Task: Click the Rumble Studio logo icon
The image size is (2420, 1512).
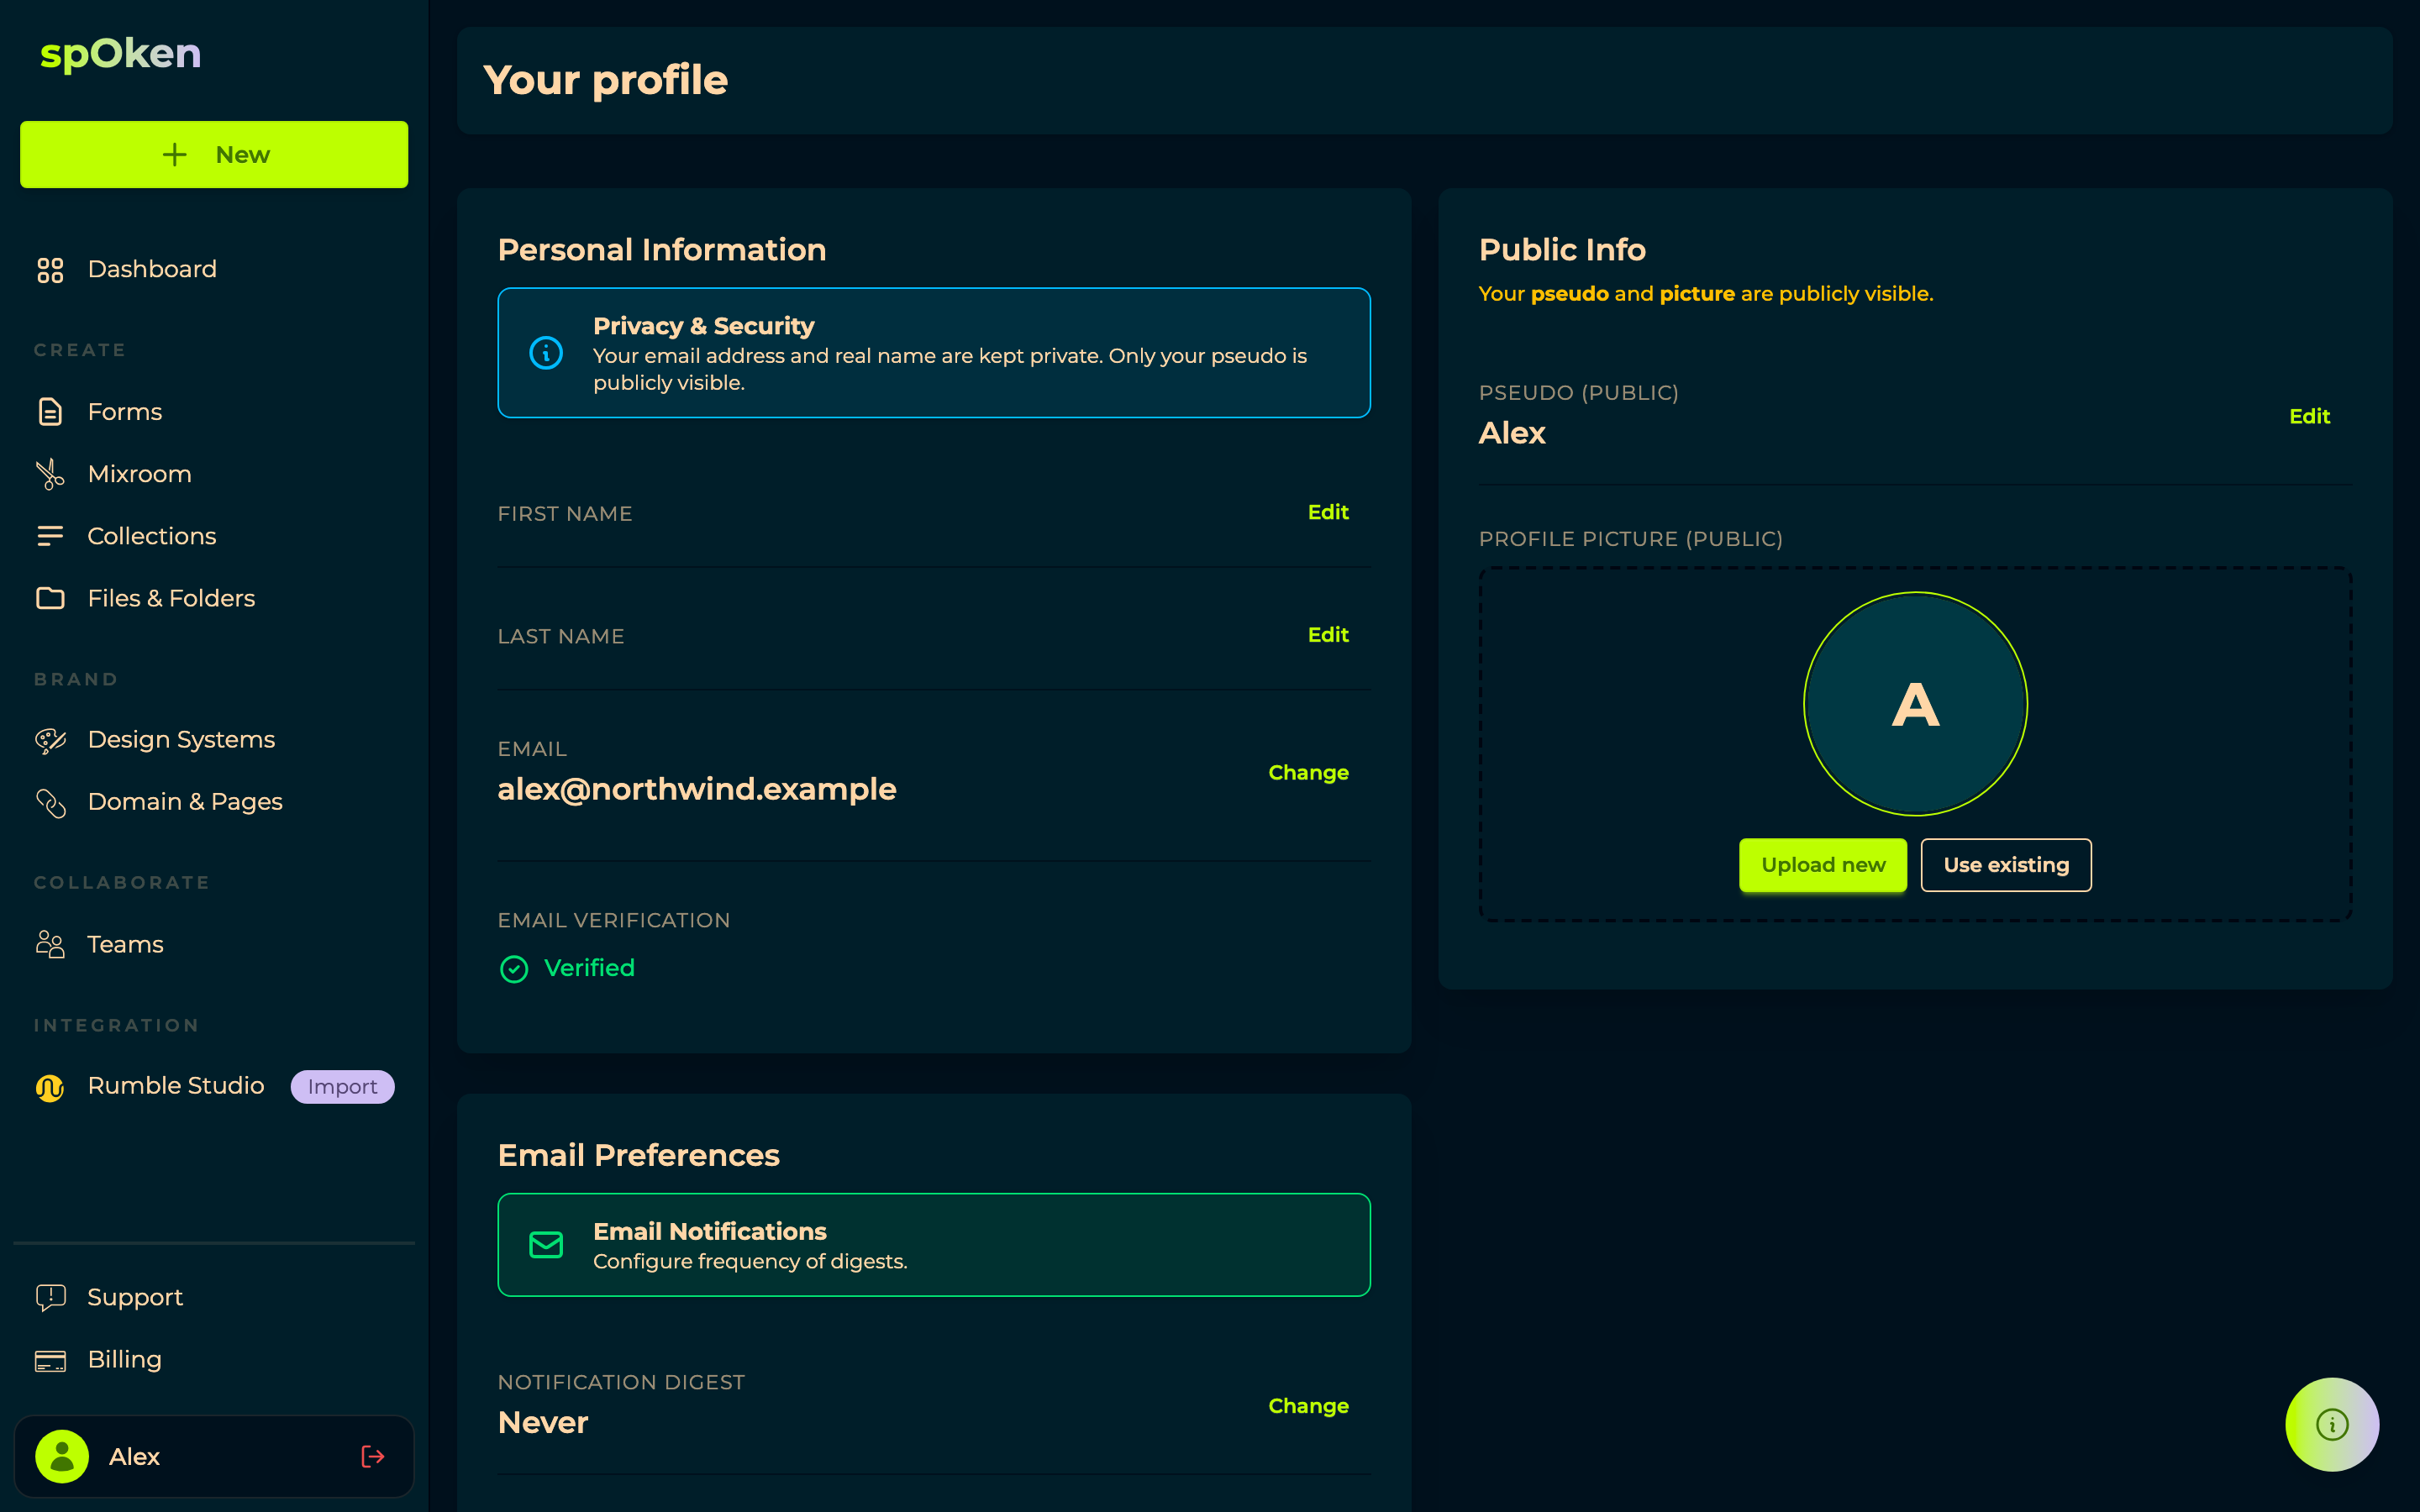Action: pyautogui.click(x=50, y=1087)
